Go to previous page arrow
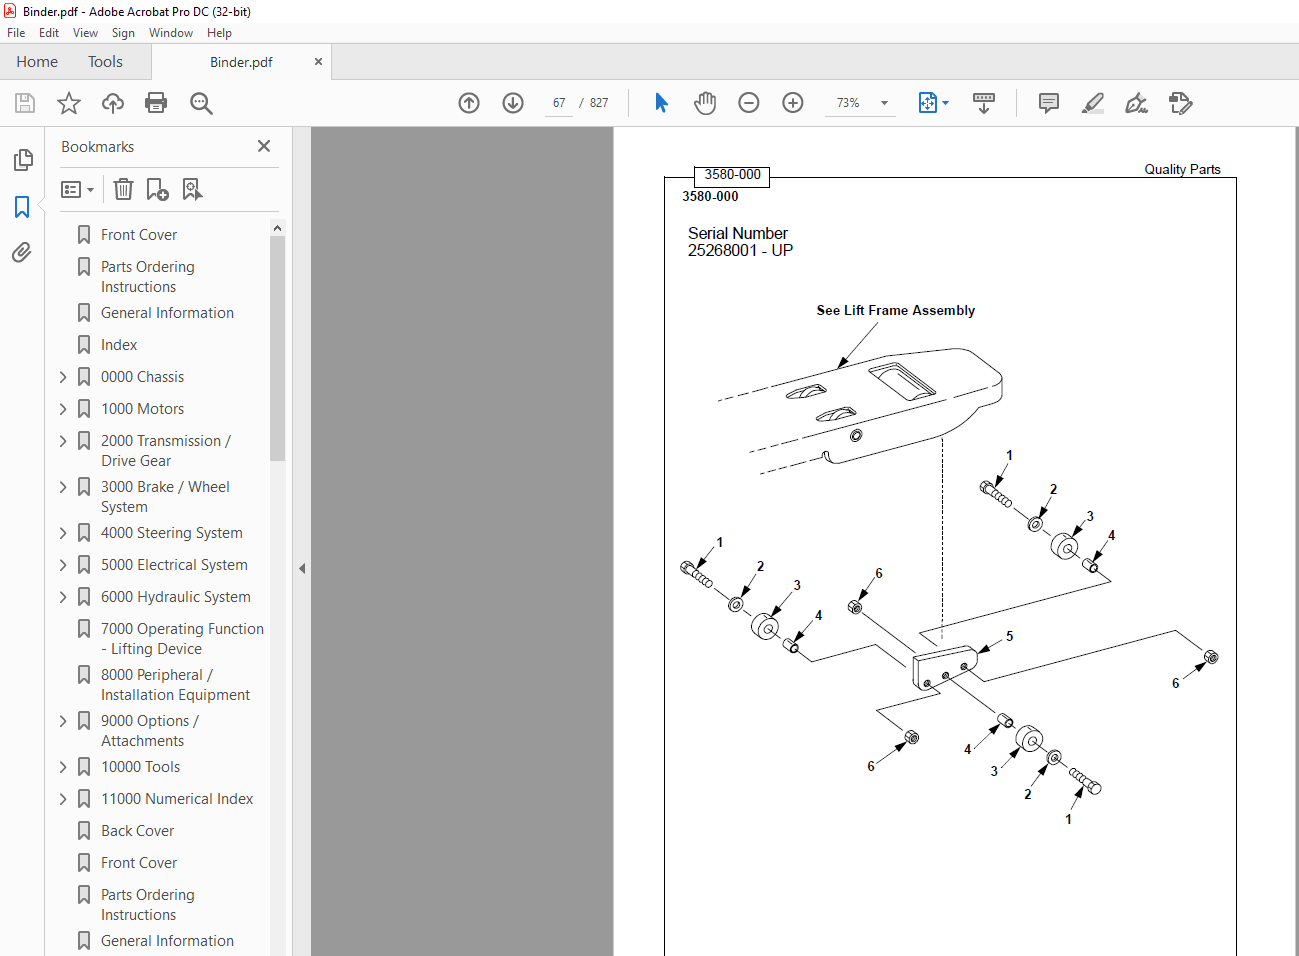Viewport: 1299px width, 956px height. (469, 103)
